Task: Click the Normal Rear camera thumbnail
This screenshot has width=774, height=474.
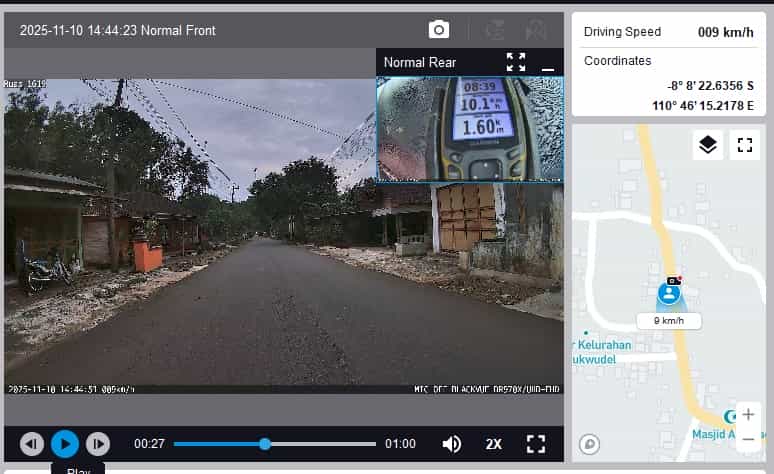Action: (x=470, y=128)
